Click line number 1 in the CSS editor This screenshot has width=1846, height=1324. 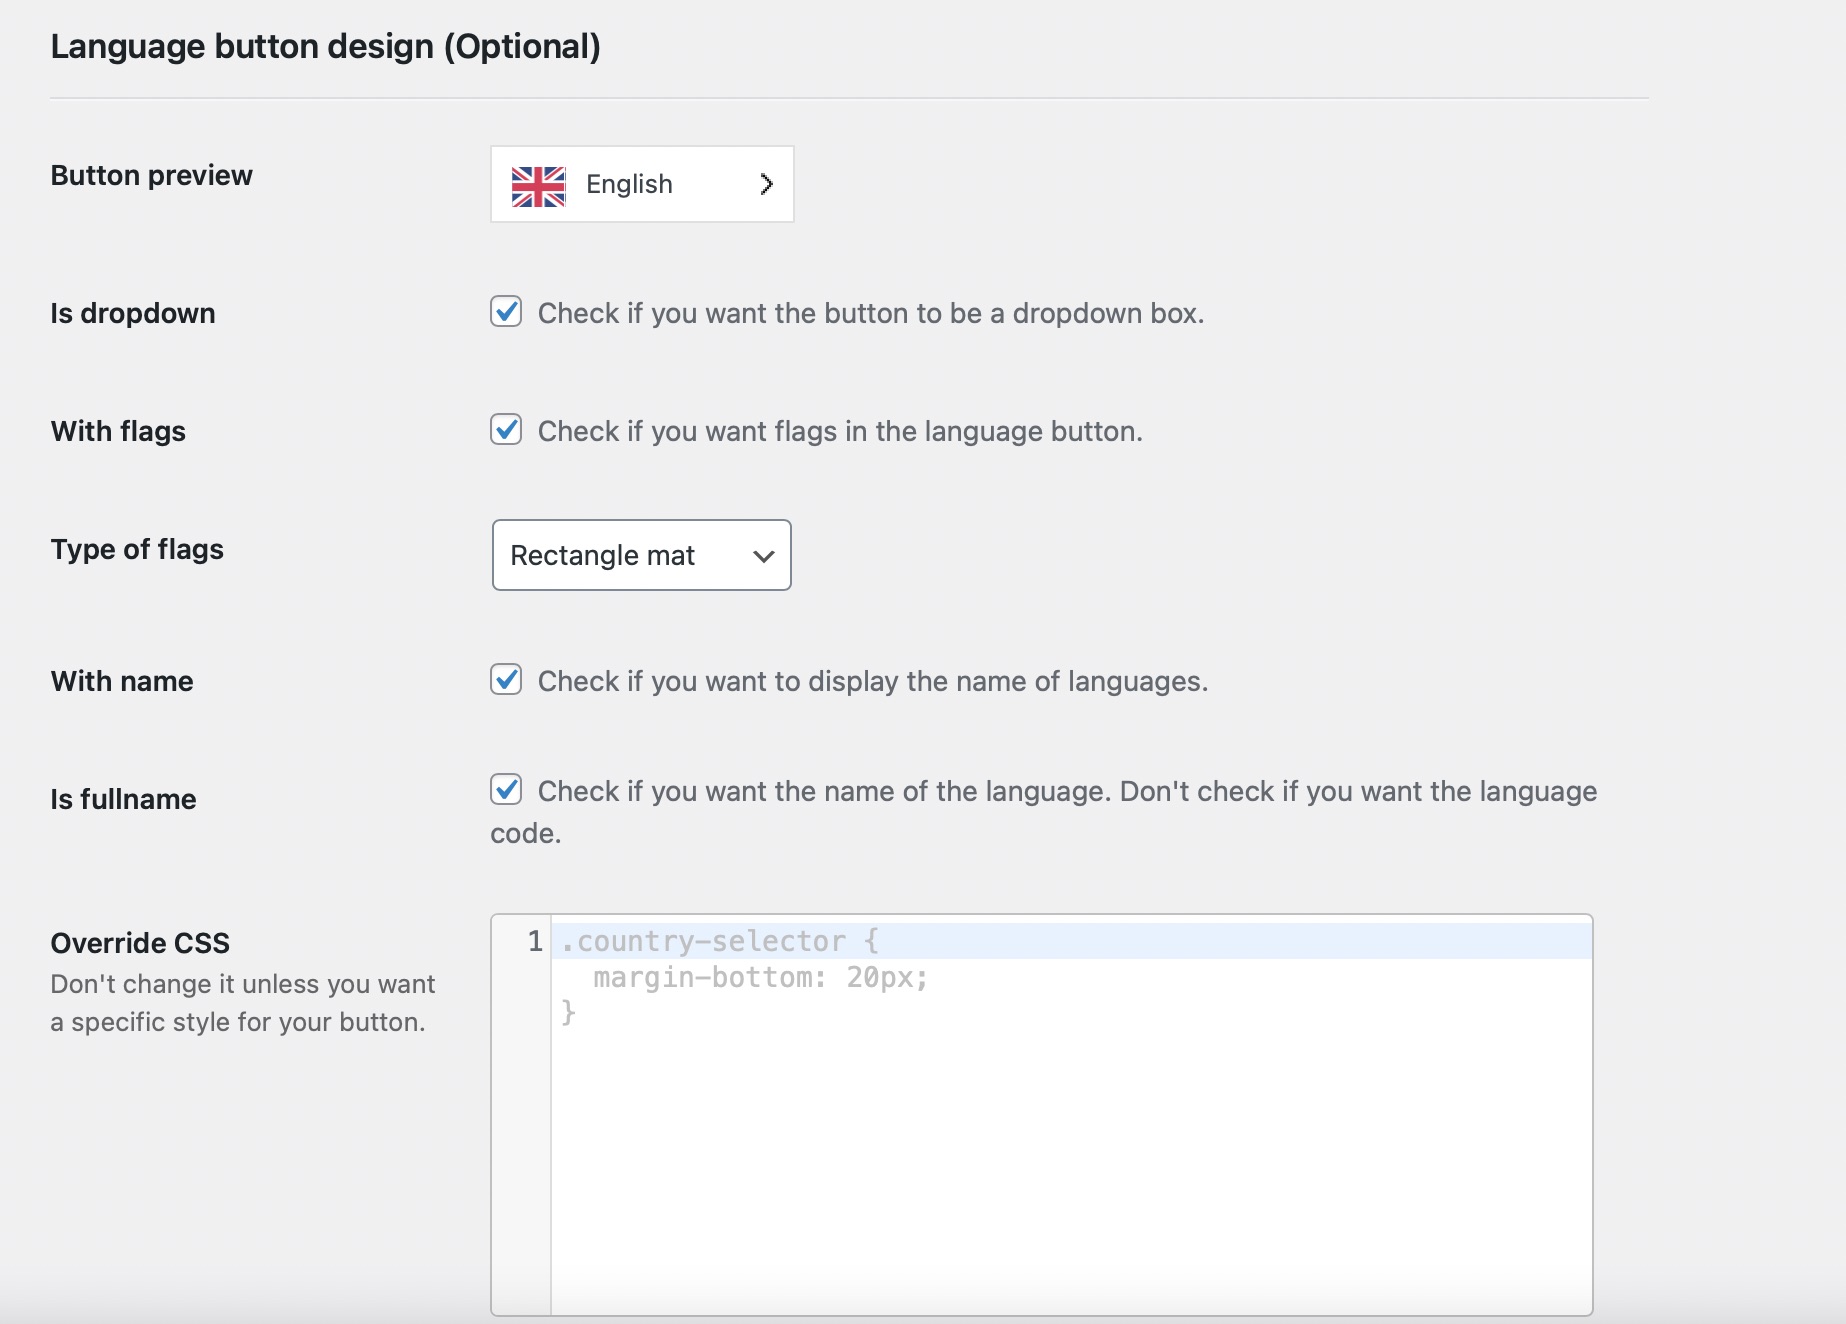point(531,940)
